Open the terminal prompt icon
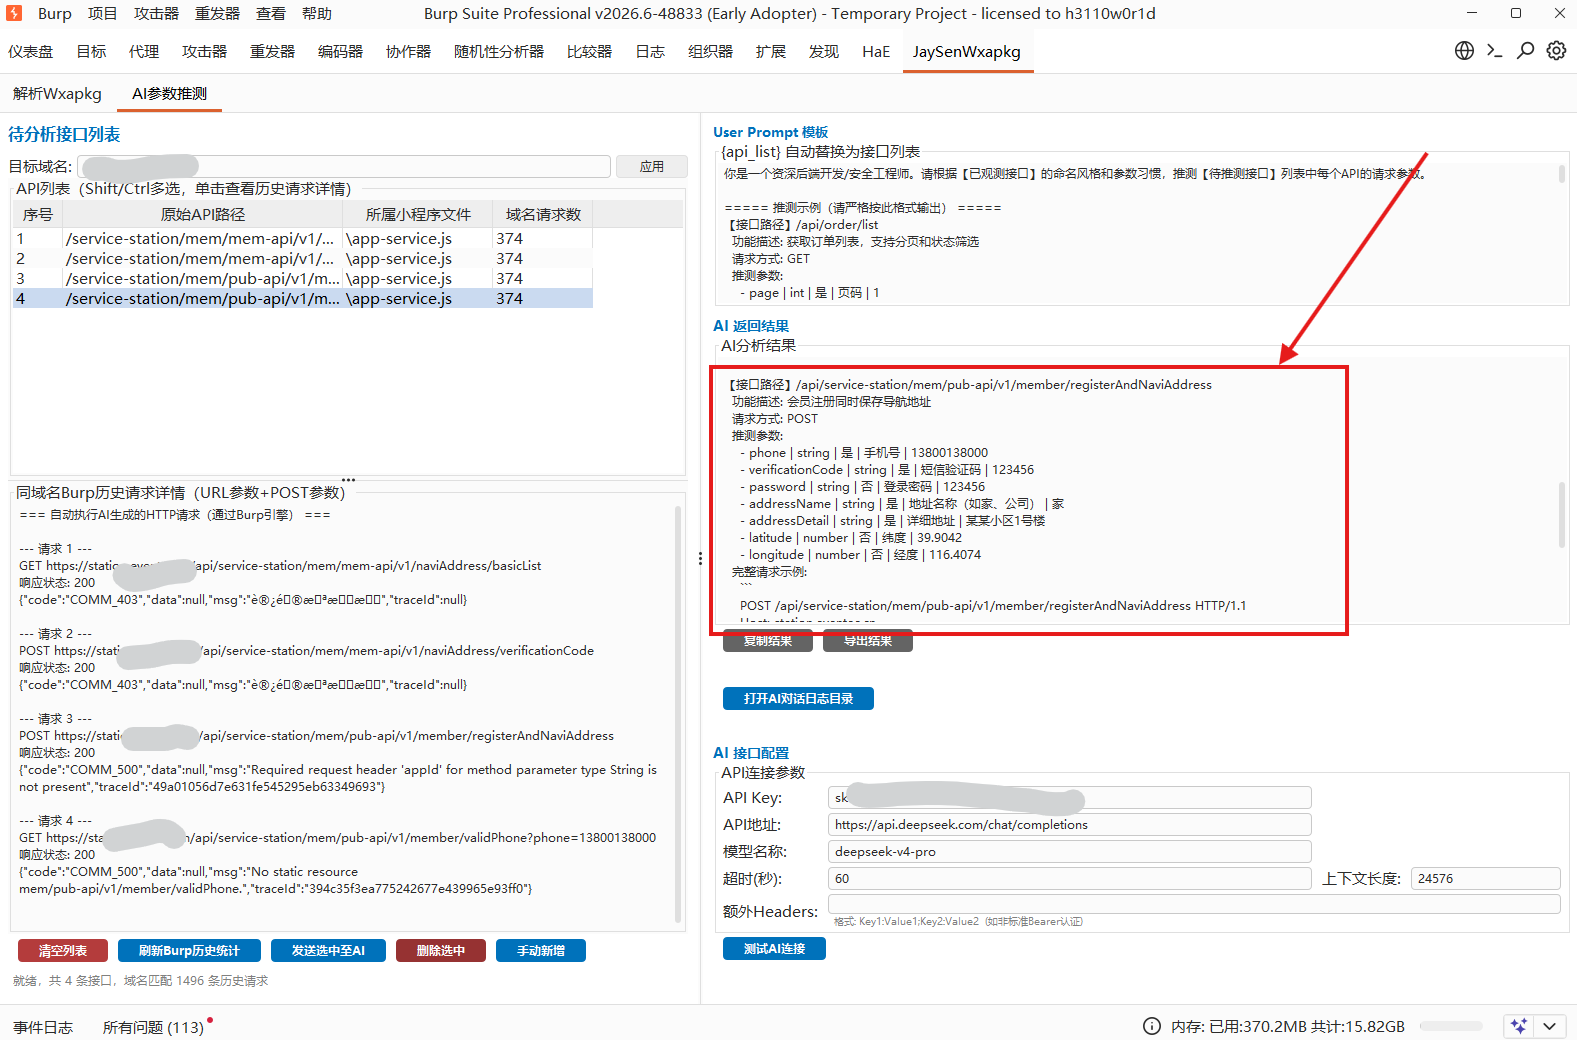 [x=1495, y=51]
